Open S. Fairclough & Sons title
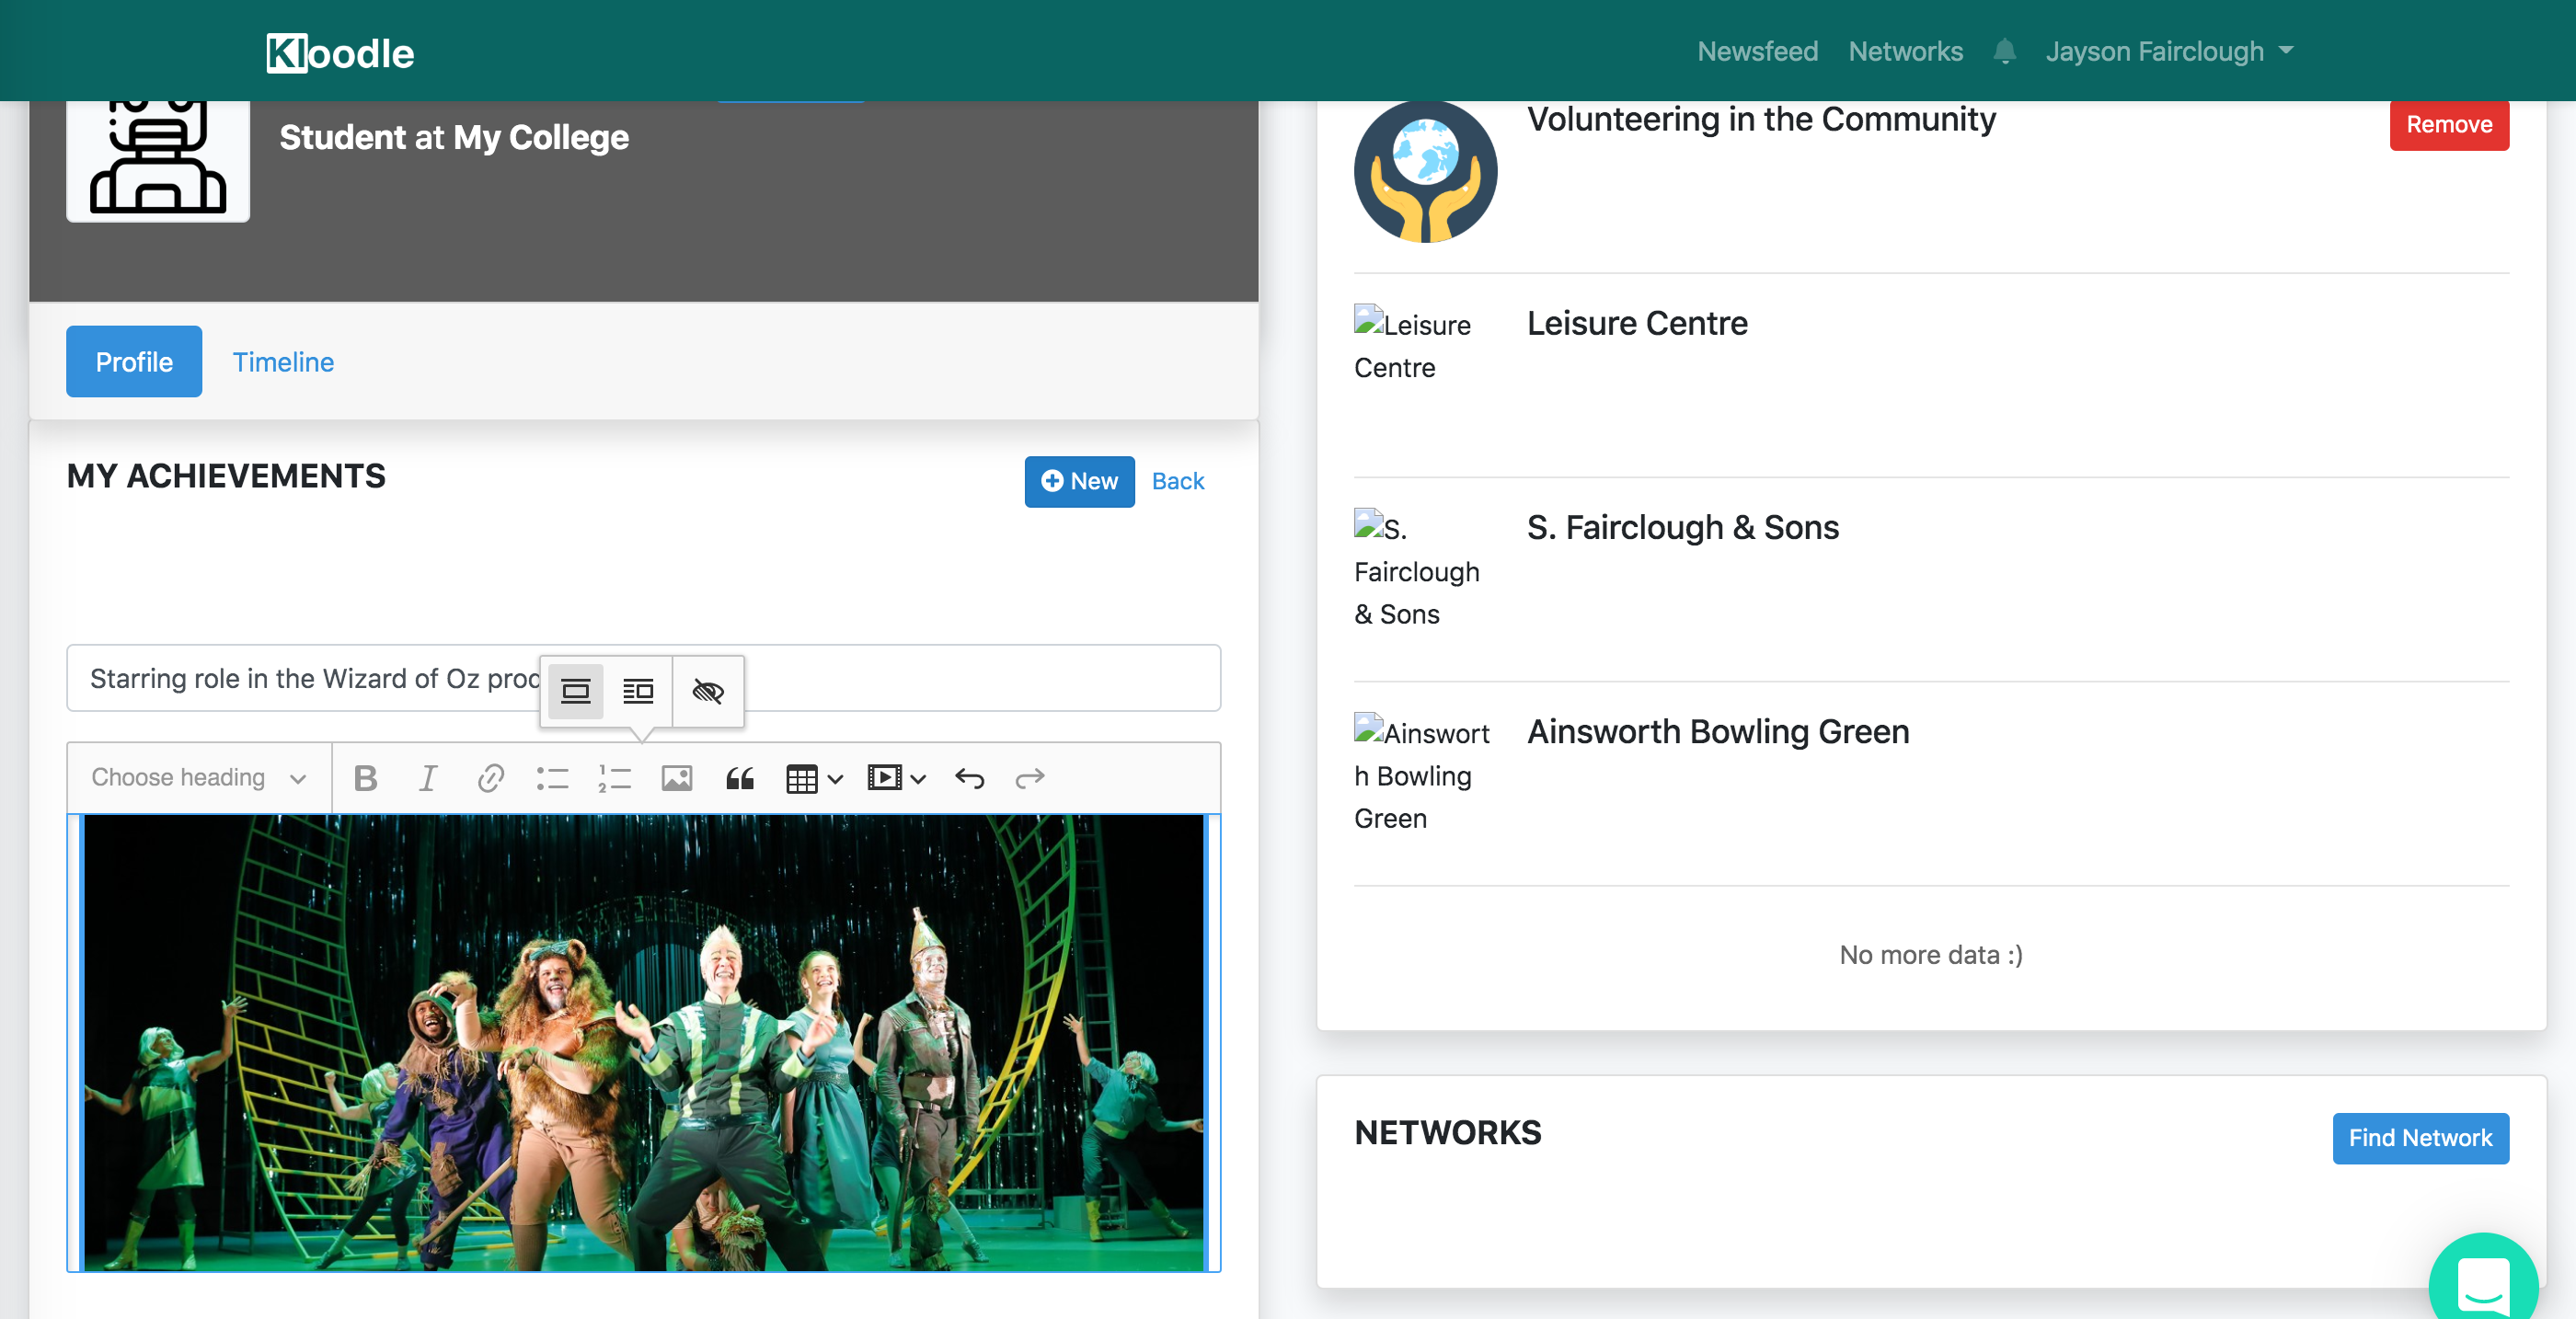Image resolution: width=2576 pixels, height=1319 pixels. 1683,528
